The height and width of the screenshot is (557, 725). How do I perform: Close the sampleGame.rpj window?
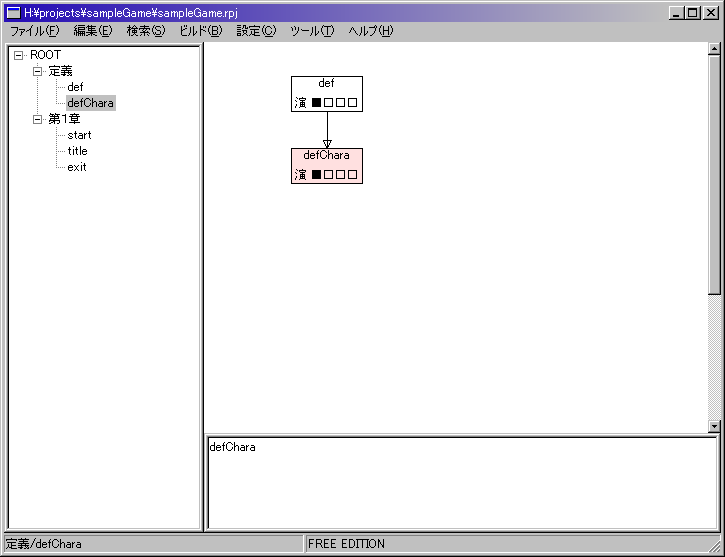(x=711, y=13)
